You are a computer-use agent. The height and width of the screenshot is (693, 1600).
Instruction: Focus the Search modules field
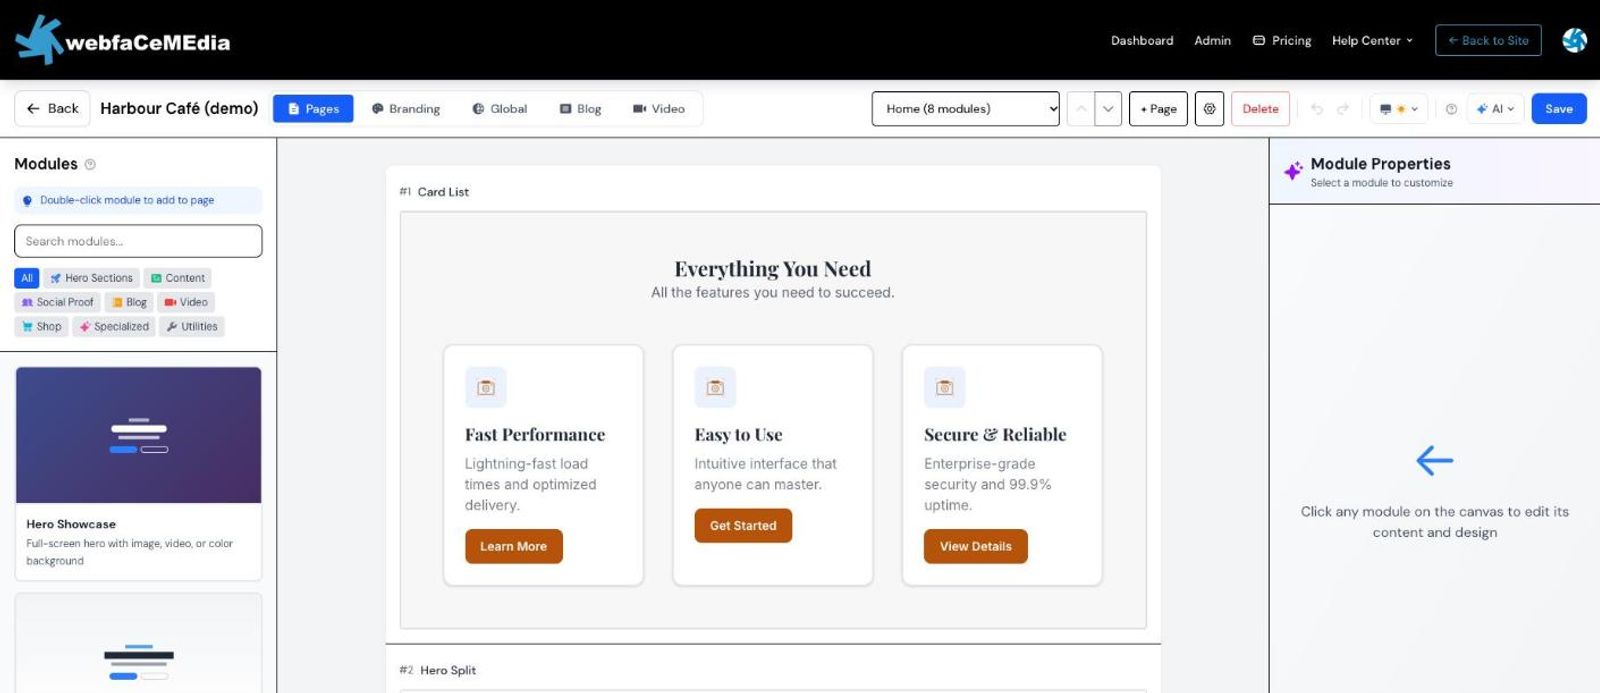138,241
